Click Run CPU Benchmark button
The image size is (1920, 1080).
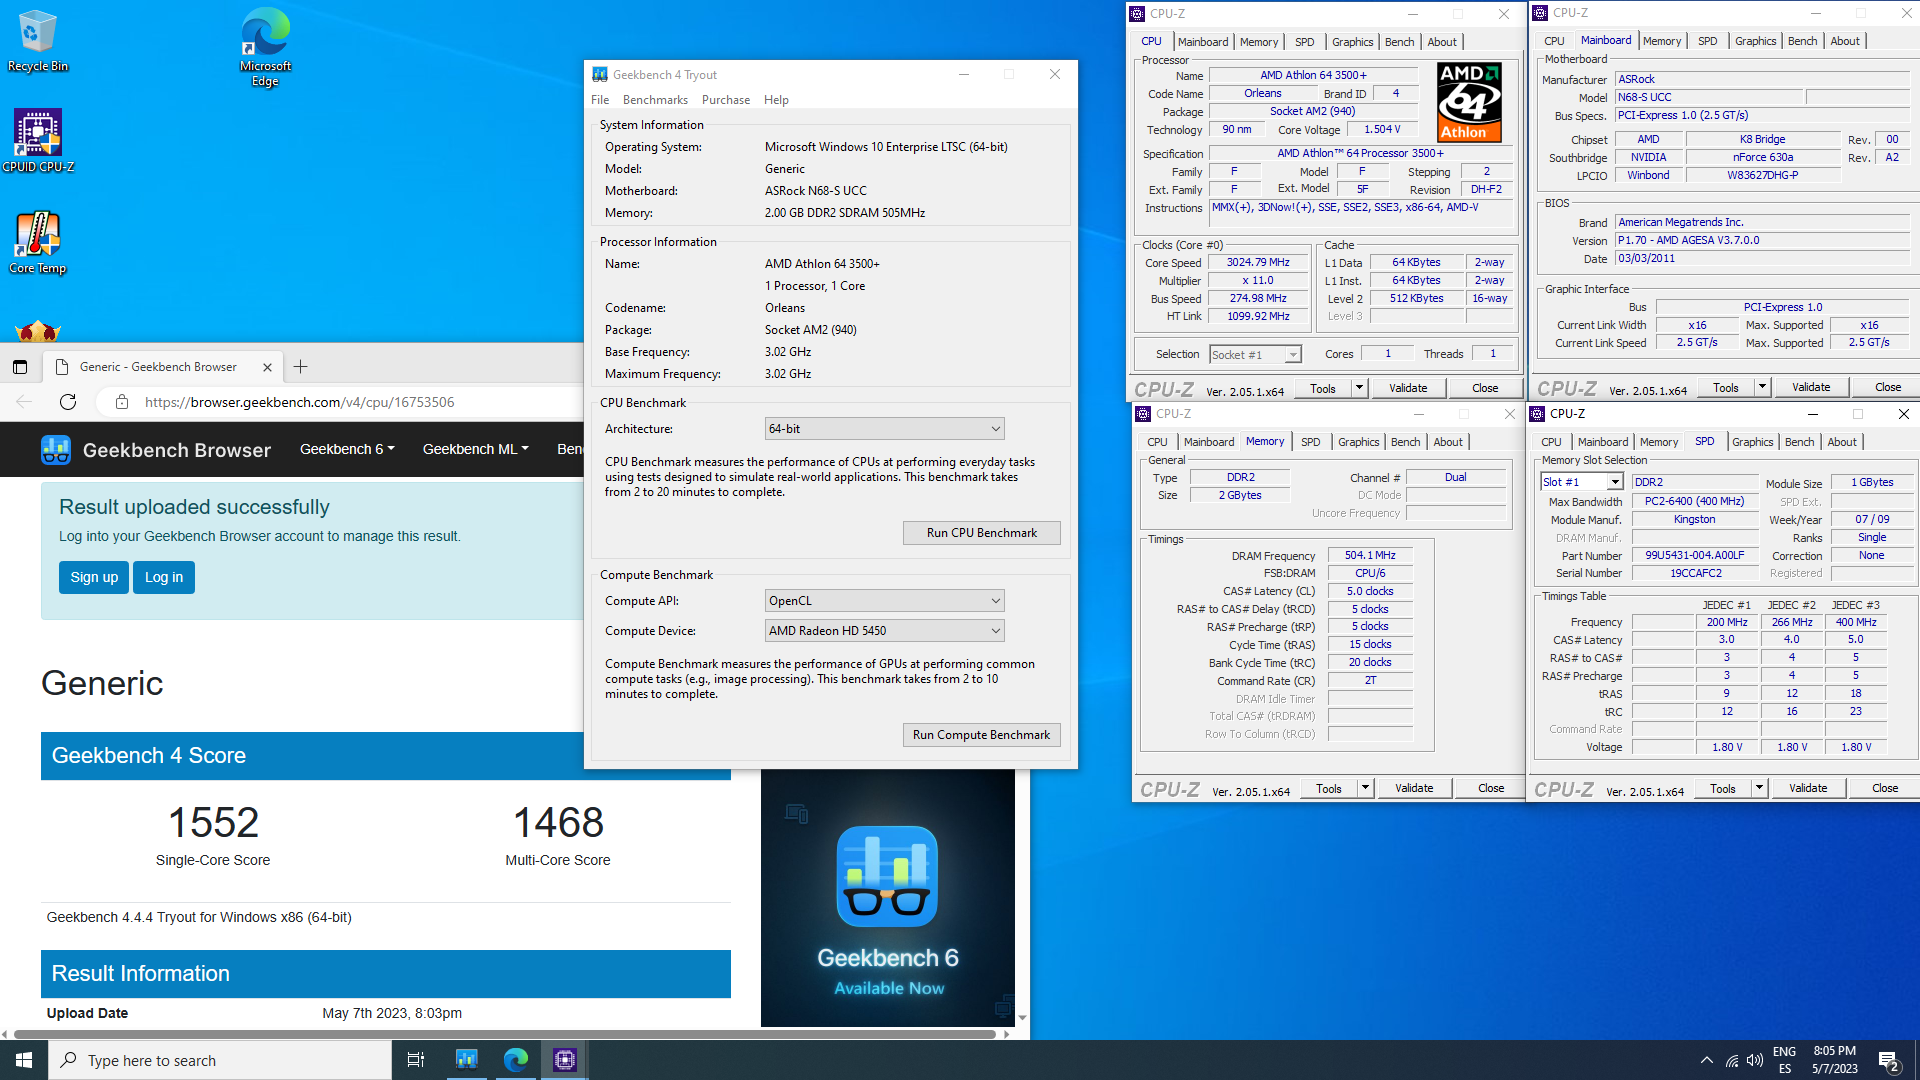coord(981,533)
